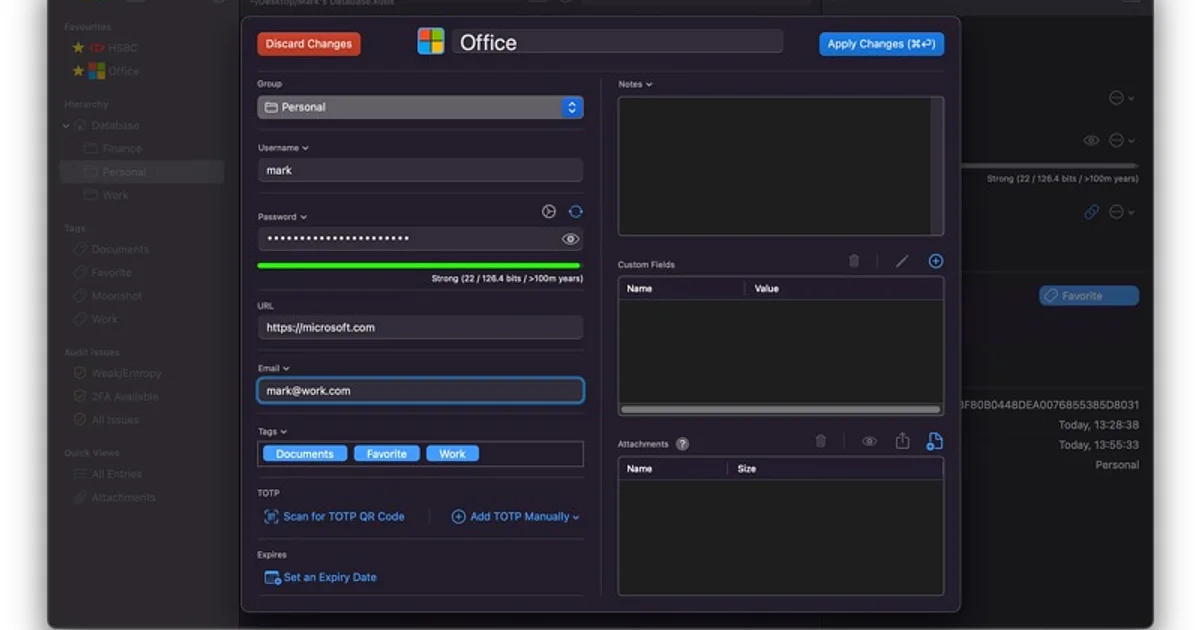Screen dimensions: 1200x630
Task: Click inside the Notes text area
Action: (775, 166)
